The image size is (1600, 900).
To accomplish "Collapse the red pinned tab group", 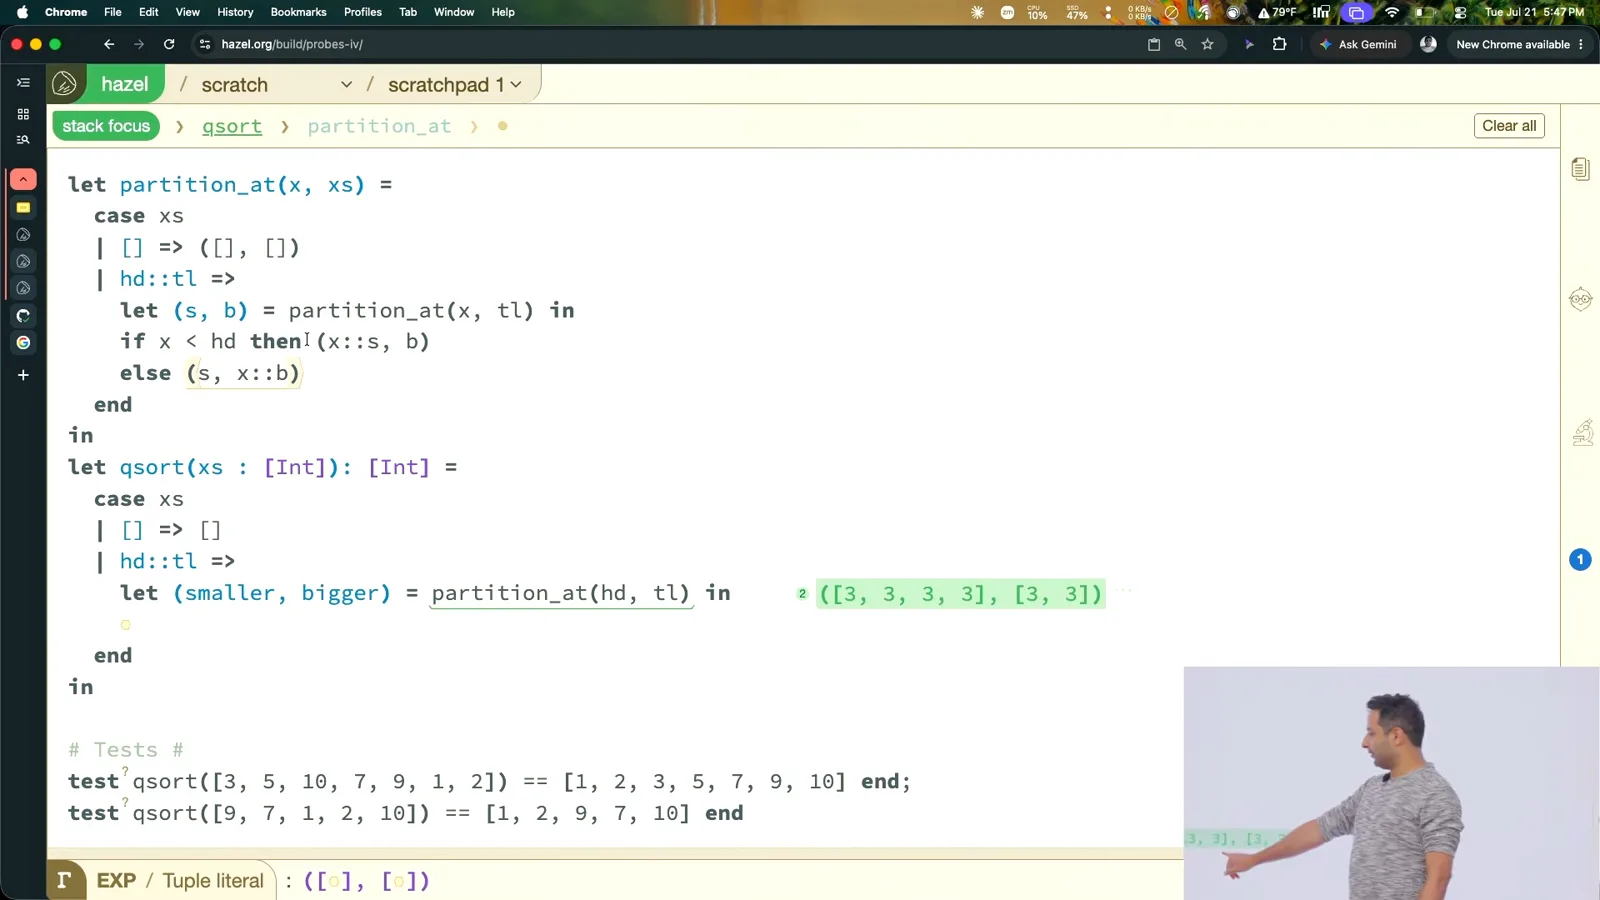I will (23, 179).
